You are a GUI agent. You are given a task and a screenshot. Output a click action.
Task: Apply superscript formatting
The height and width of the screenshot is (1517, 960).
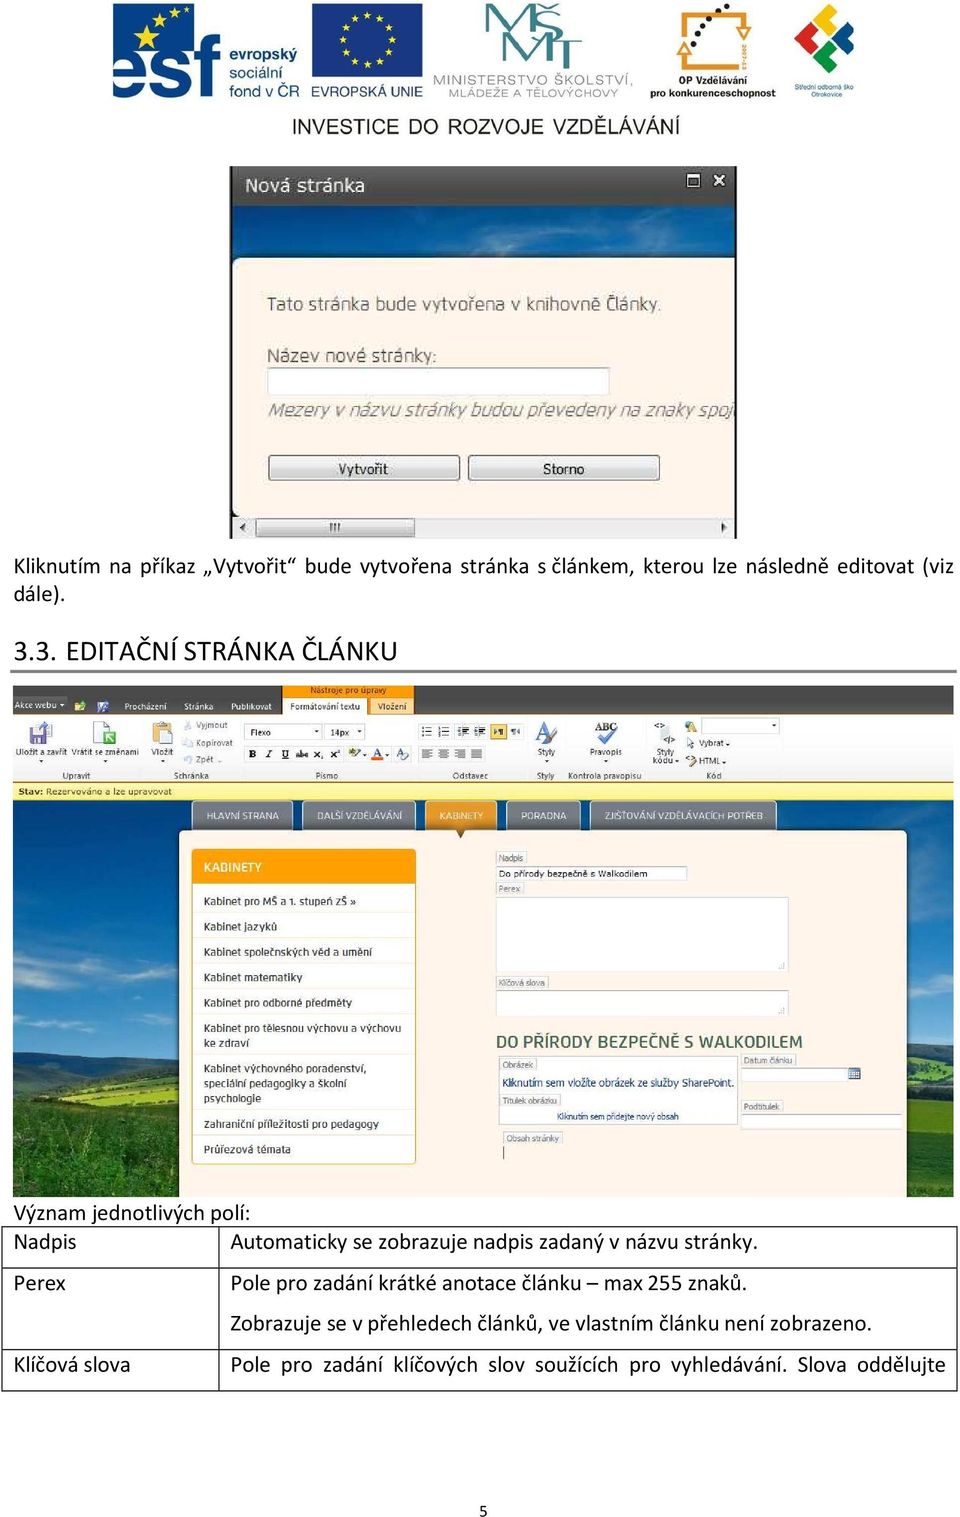(335, 754)
